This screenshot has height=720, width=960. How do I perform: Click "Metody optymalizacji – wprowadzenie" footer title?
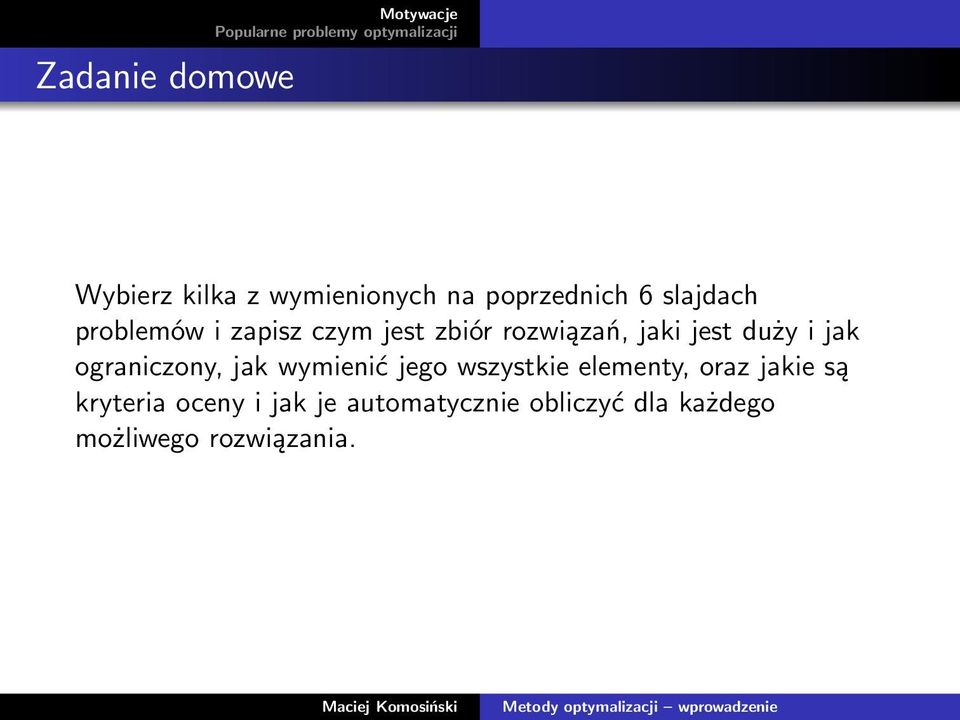click(640, 707)
